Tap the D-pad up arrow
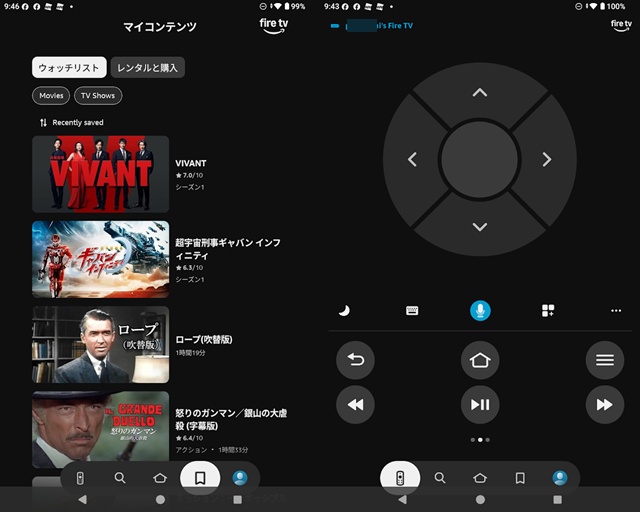 point(480,93)
